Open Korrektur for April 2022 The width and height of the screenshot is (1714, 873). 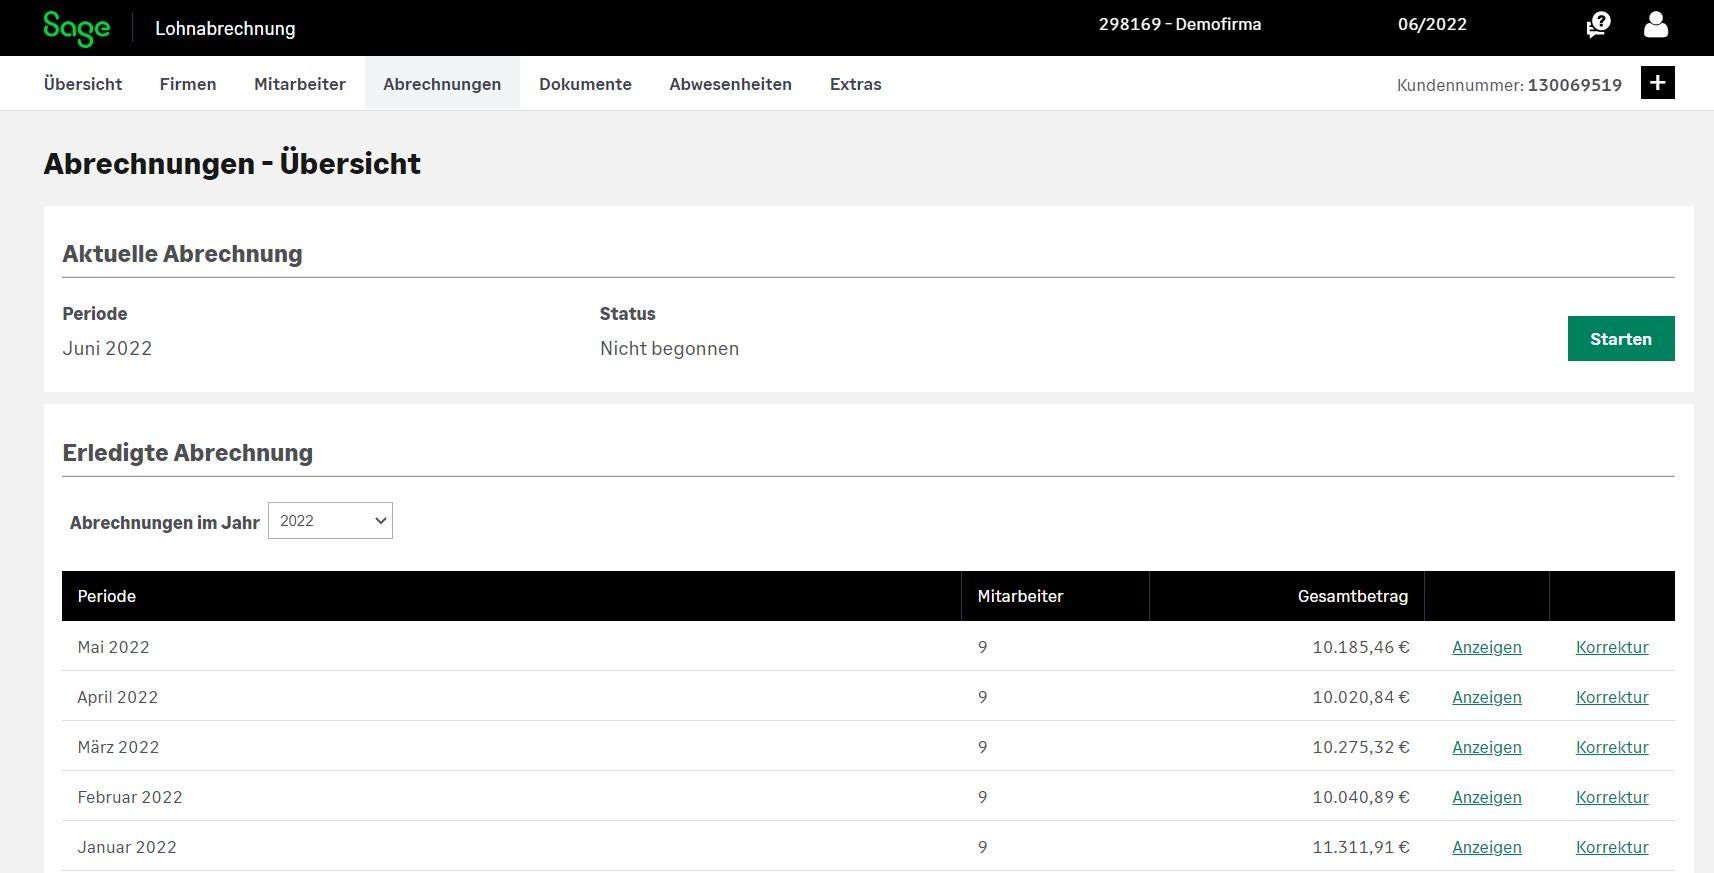[x=1612, y=697]
